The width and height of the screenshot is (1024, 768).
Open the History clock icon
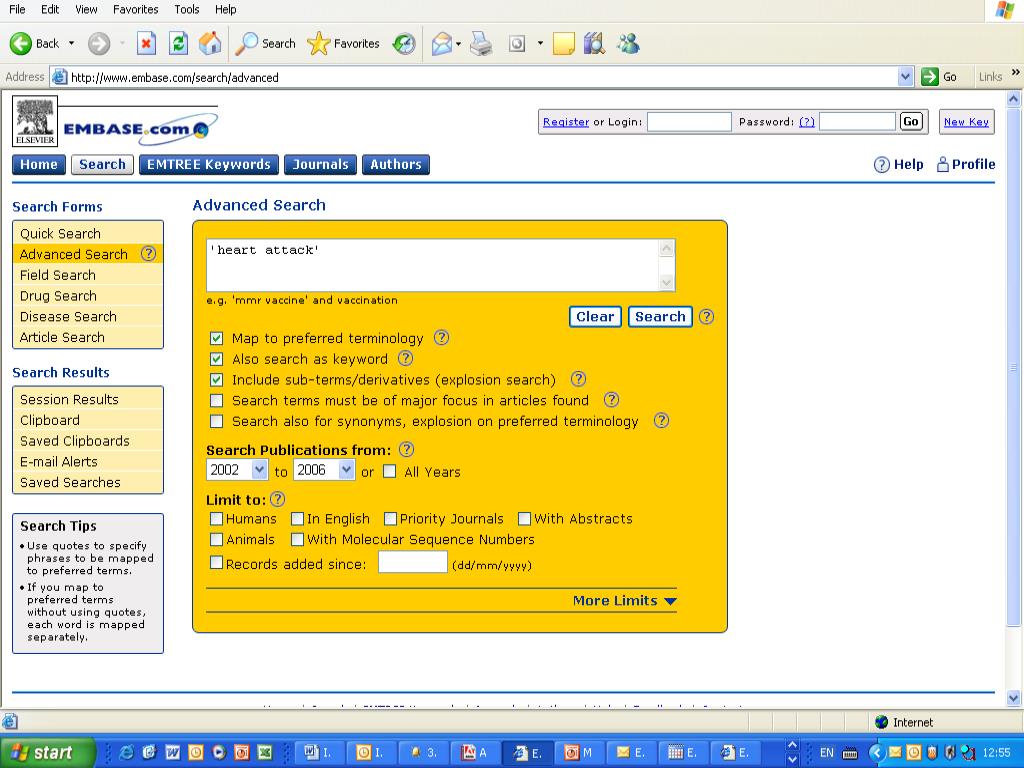404,44
